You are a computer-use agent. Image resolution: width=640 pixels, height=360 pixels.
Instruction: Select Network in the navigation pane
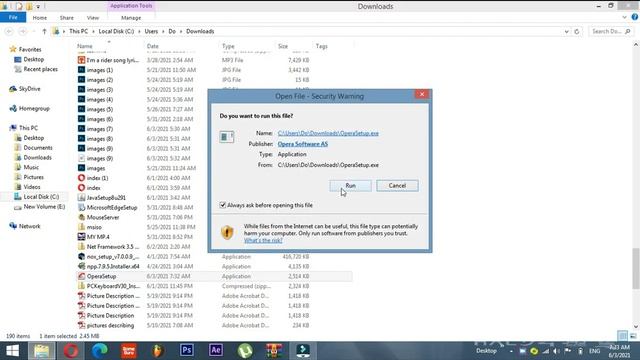pos(25,226)
